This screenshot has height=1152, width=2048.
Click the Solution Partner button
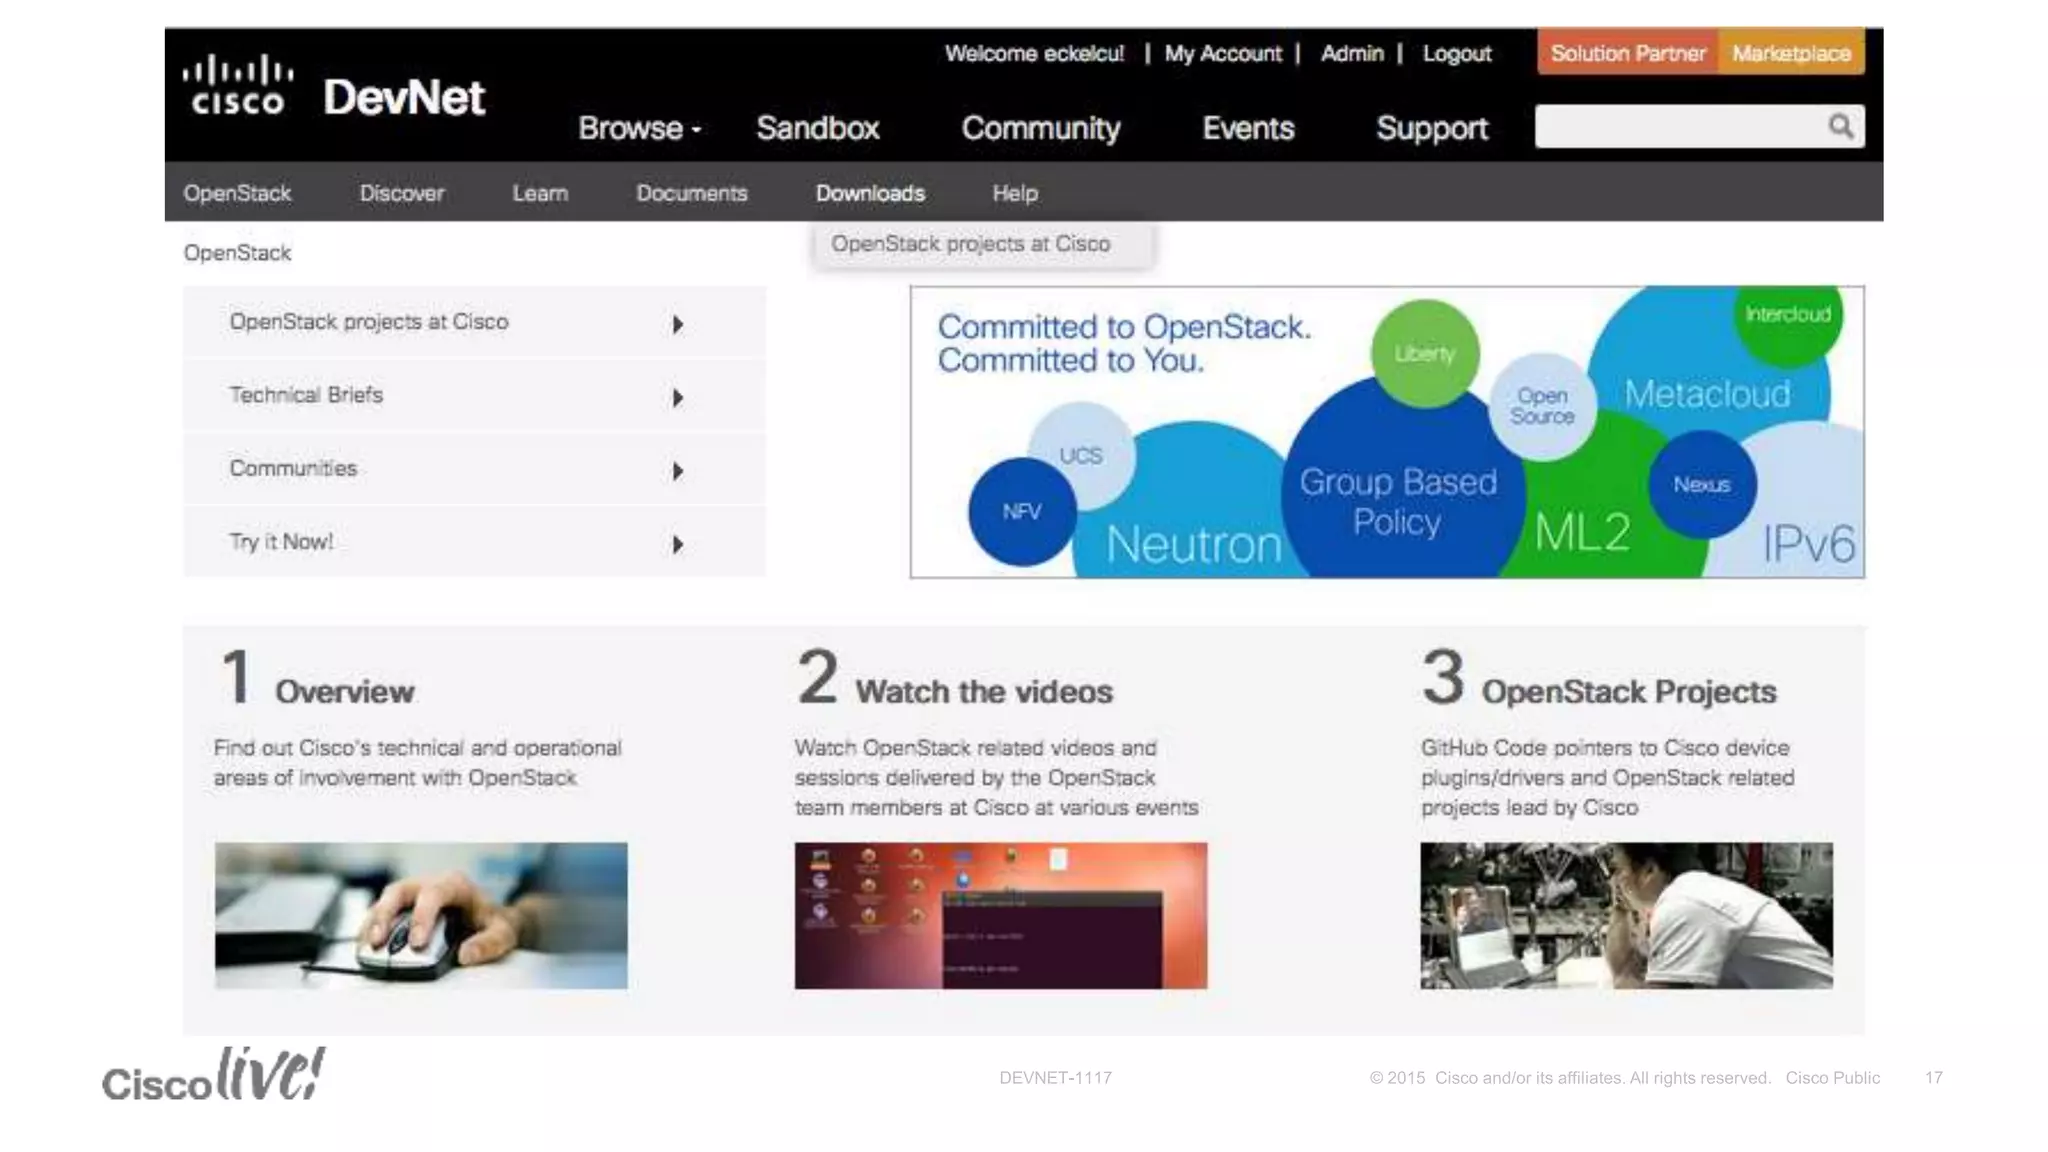(x=1627, y=53)
